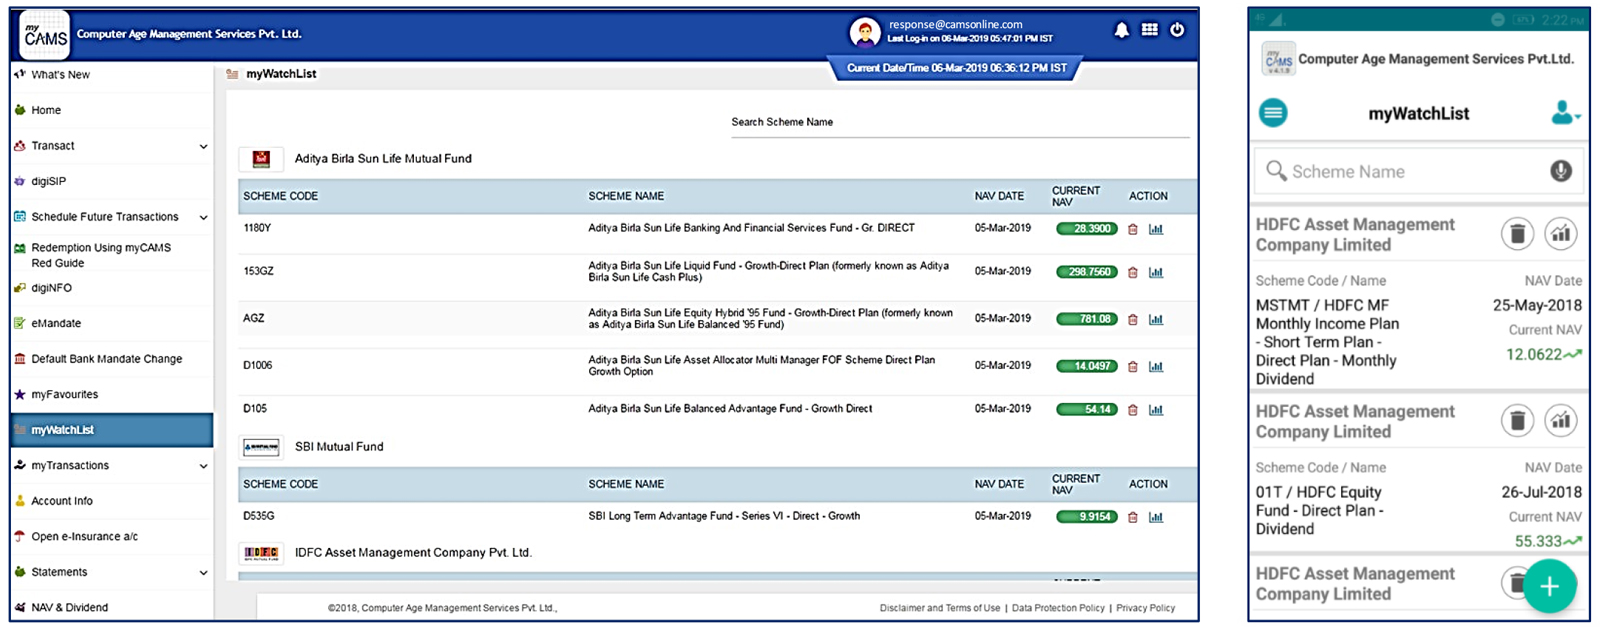The width and height of the screenshot is (1600, 630).
Task: Open the mobile user profile dropdown
Action: pyautogui.click(x=1564, y=113)
